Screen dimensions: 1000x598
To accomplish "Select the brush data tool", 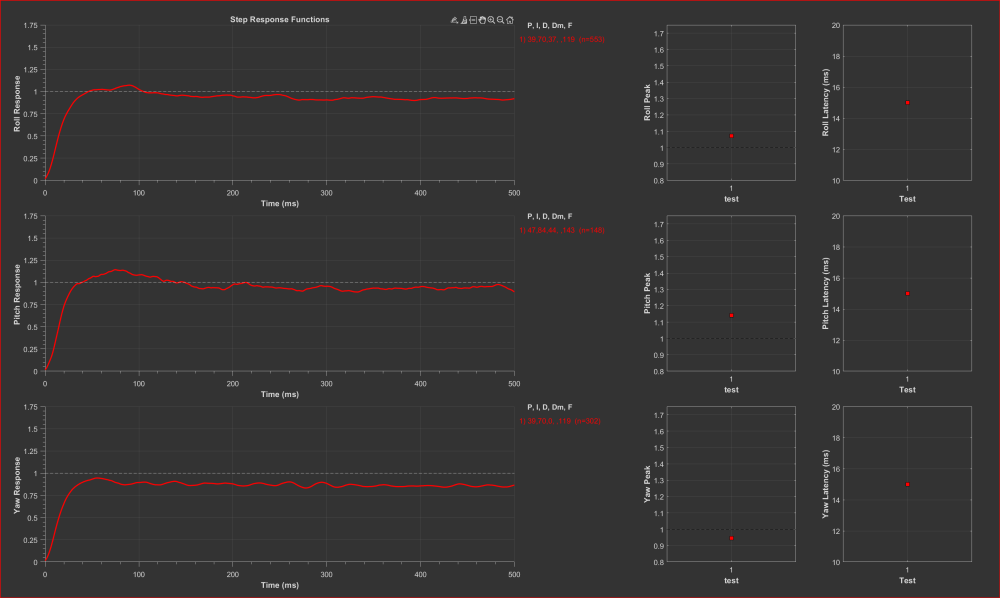I will (464, 20).
